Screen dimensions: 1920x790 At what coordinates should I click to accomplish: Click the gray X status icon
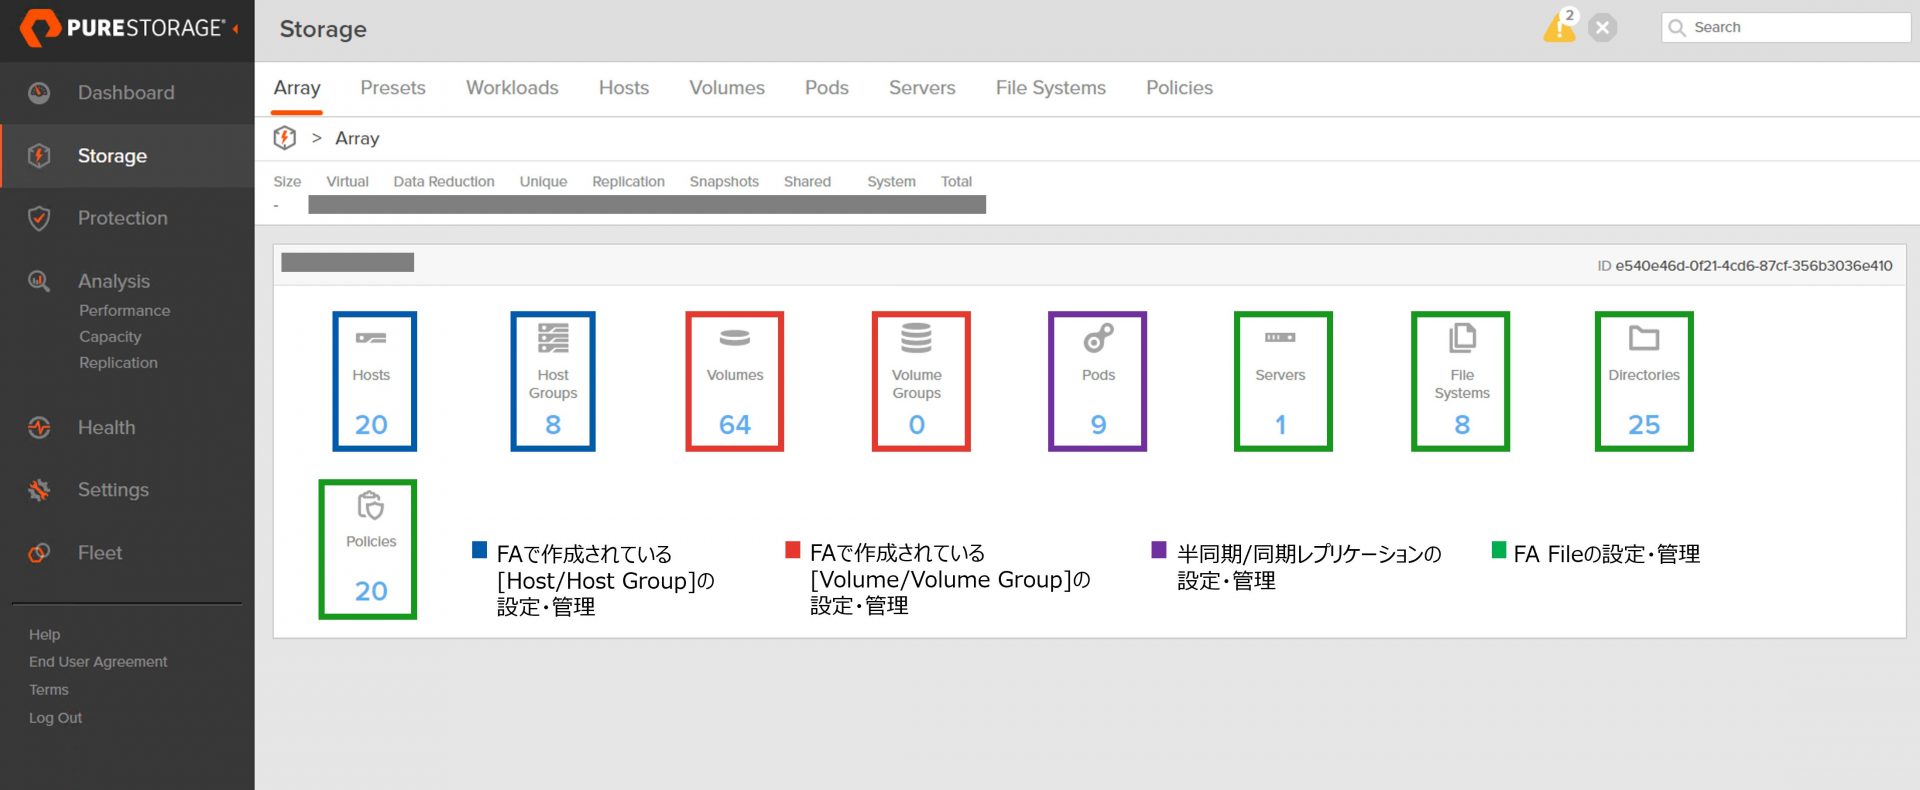tap(1602, 28)
